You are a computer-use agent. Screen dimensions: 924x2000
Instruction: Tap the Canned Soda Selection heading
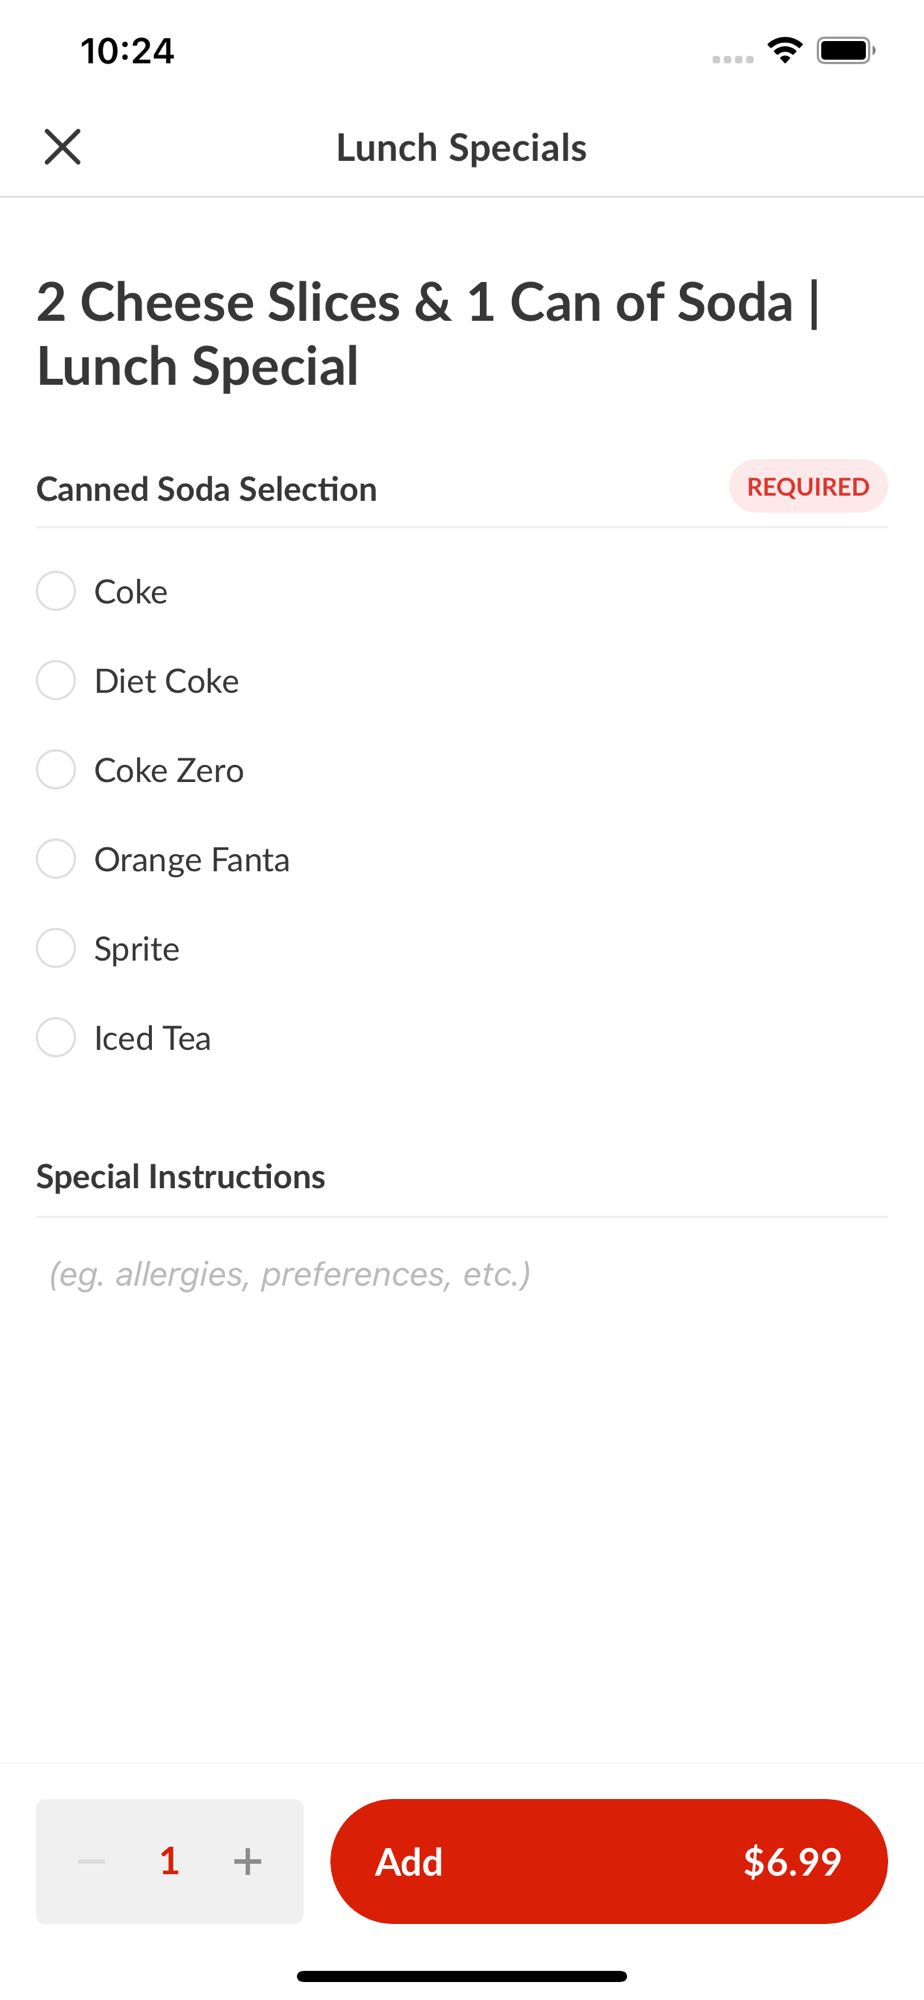pos(207,489)
